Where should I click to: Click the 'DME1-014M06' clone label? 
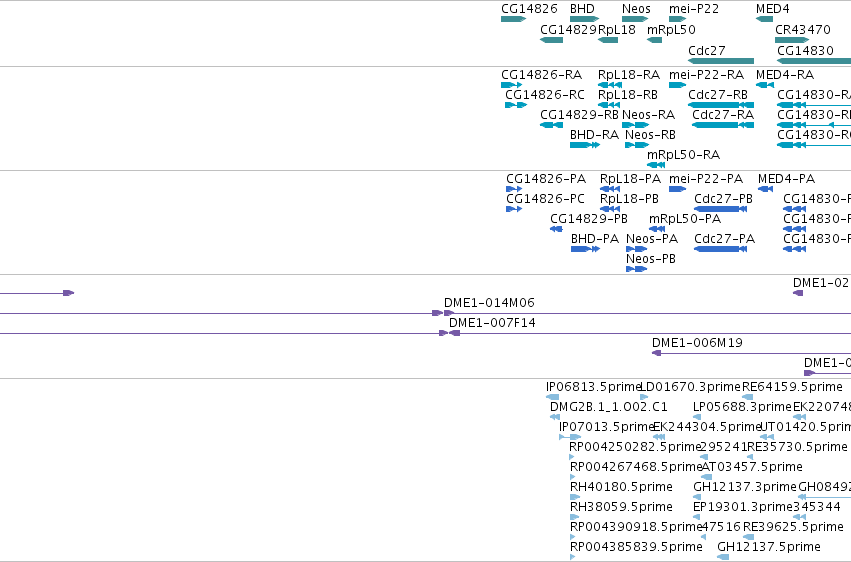[489, 303]
